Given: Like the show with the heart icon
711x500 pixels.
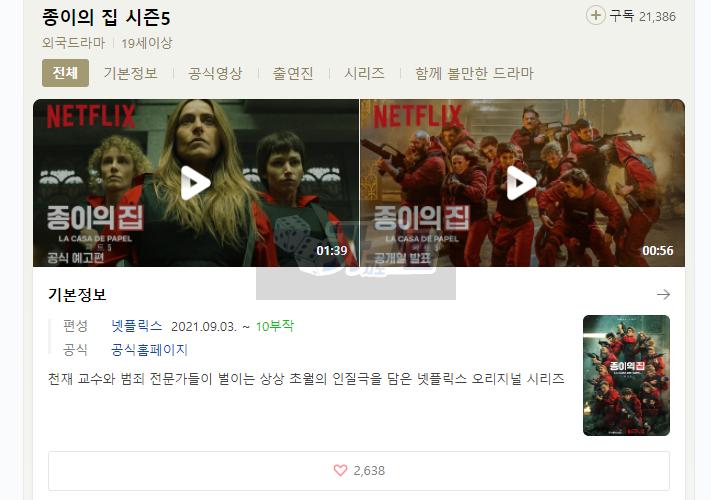Looking at the screenshot, I should tap(340, 470).
